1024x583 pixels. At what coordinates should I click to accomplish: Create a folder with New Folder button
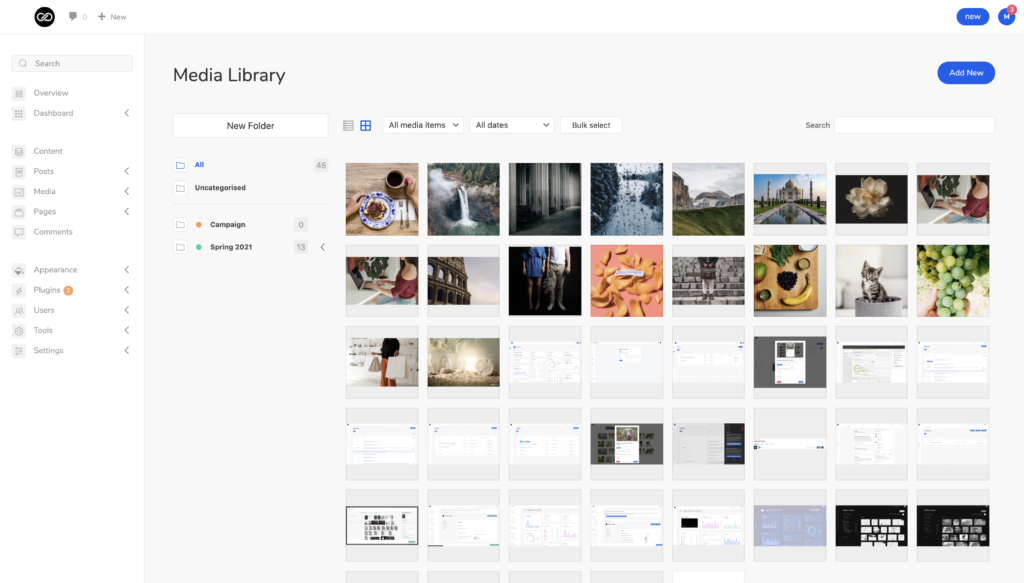[250, 126]
